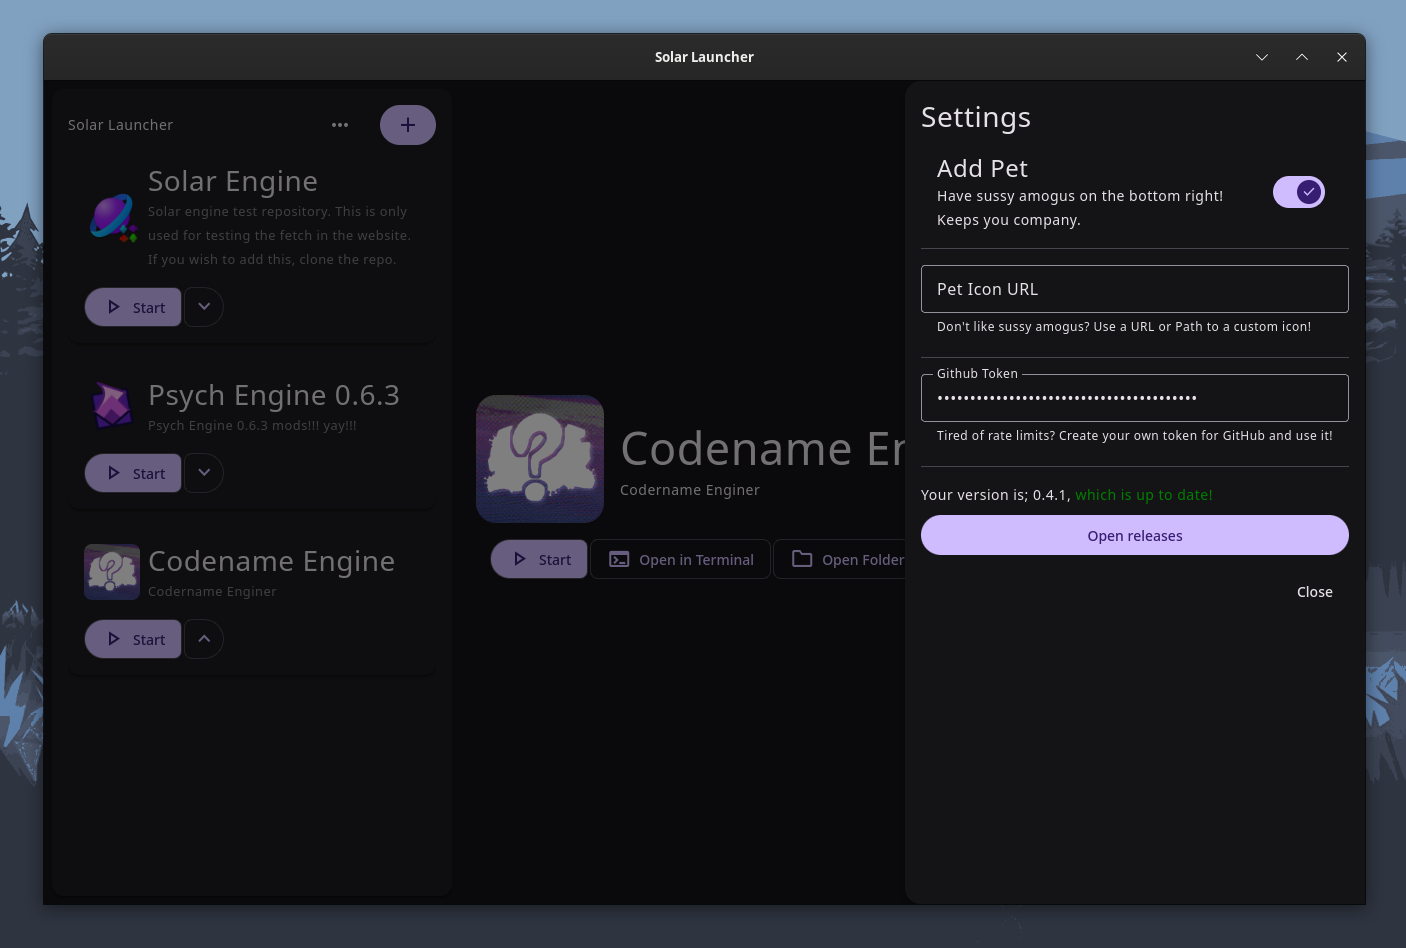This screenshot has height=948, width=1406.
Task: Open releases page
Action: 1135,535
